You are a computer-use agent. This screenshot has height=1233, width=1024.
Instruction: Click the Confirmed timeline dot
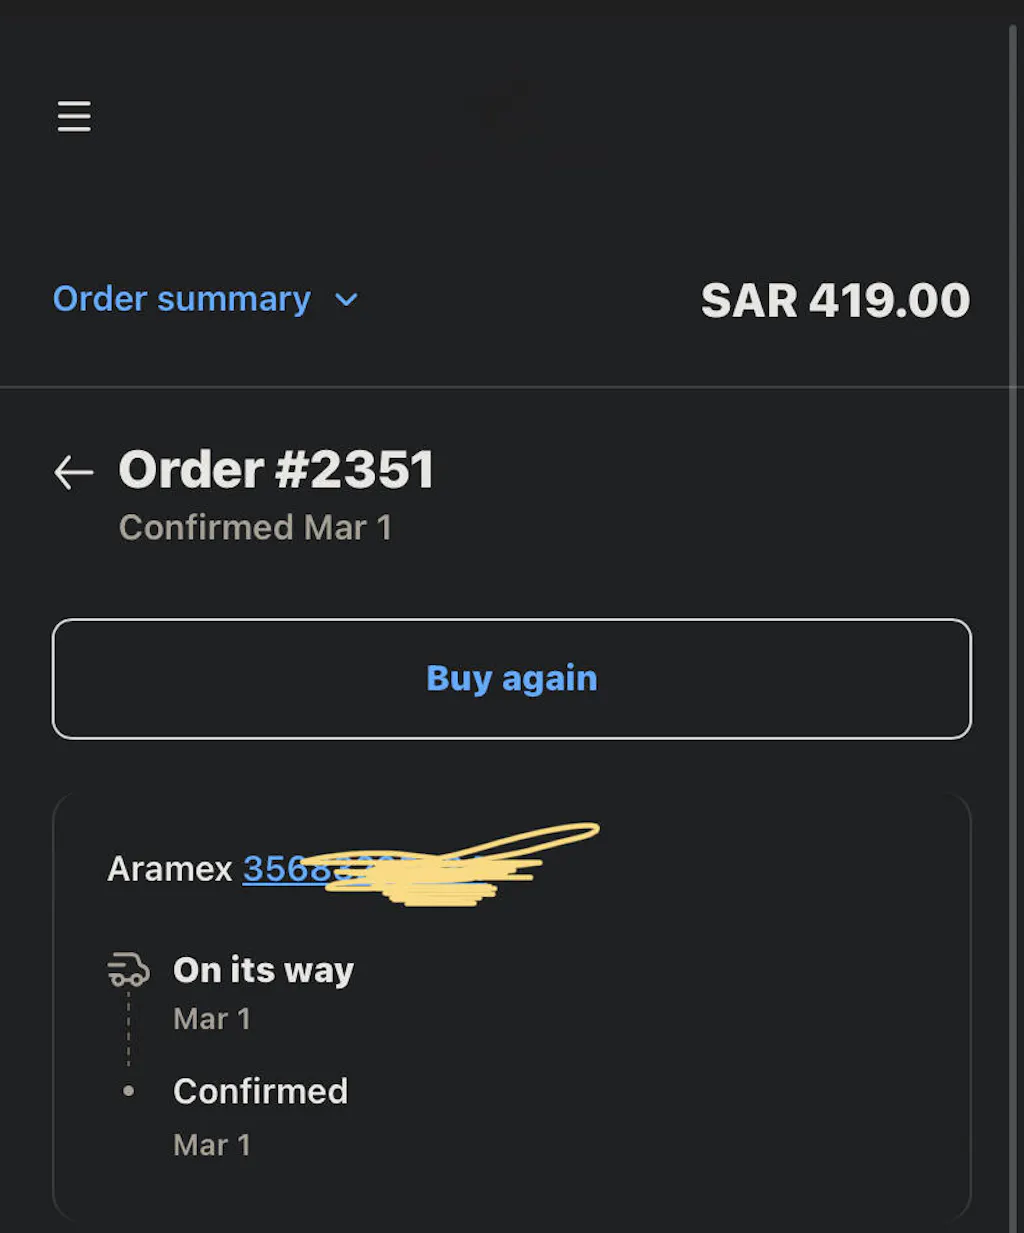coord(128,1091)
